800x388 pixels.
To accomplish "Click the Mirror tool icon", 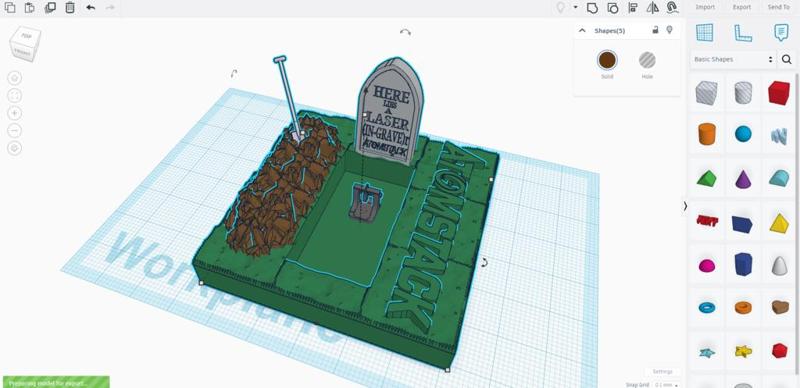I will [653, 7].
